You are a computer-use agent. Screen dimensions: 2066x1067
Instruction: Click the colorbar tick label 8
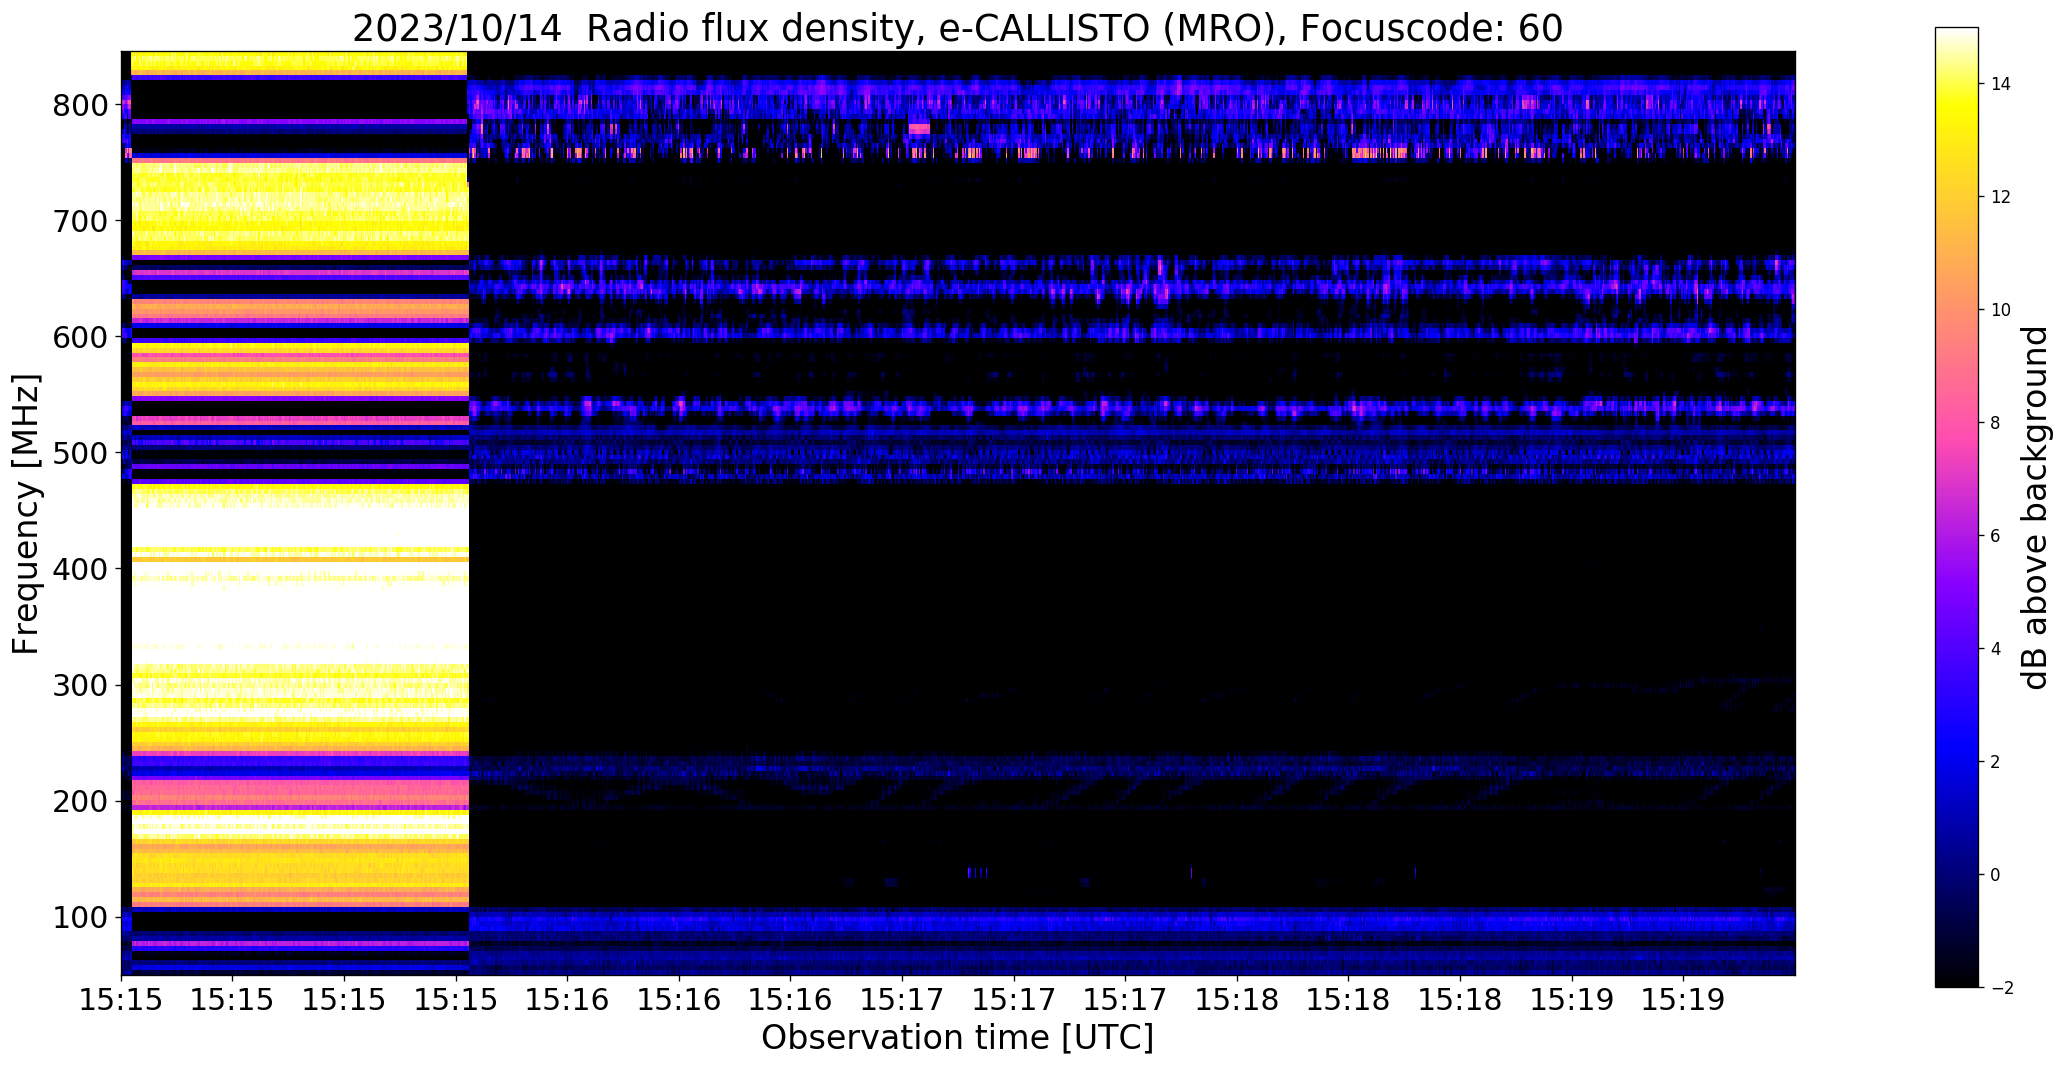pyautogui.click(x=1995, y=423)
